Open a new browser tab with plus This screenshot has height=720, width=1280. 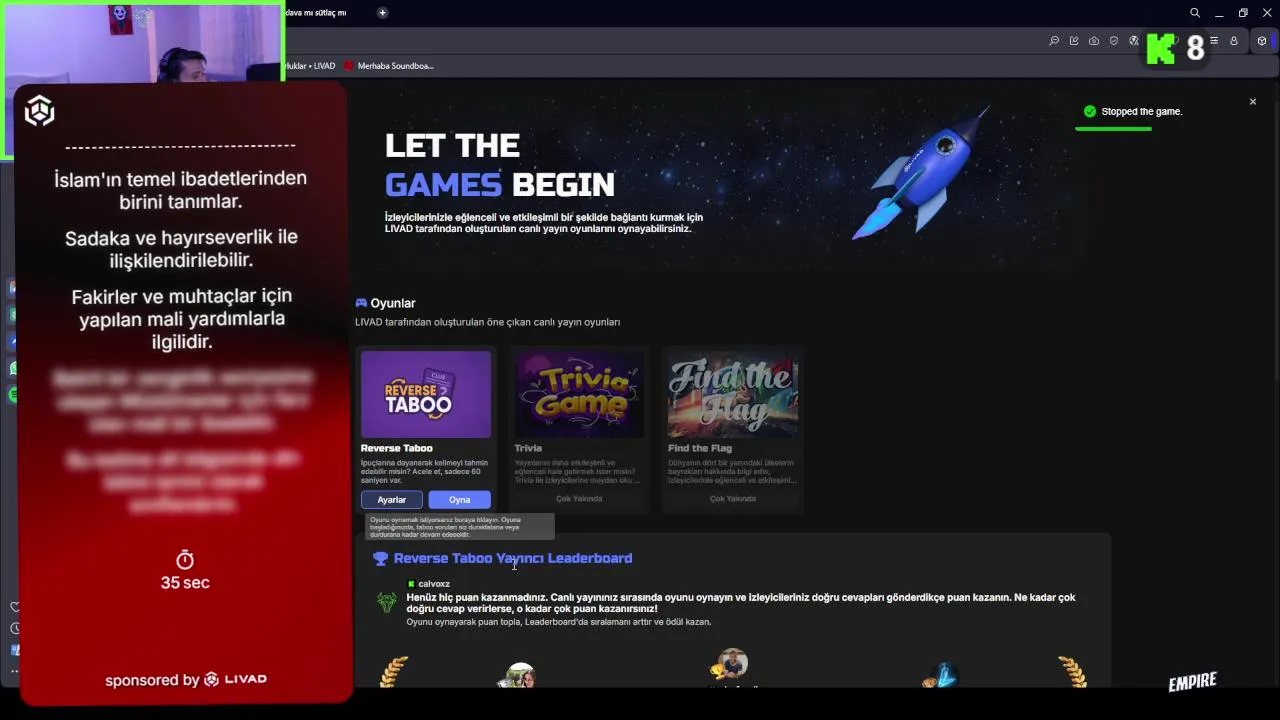[x=382, y=13]
